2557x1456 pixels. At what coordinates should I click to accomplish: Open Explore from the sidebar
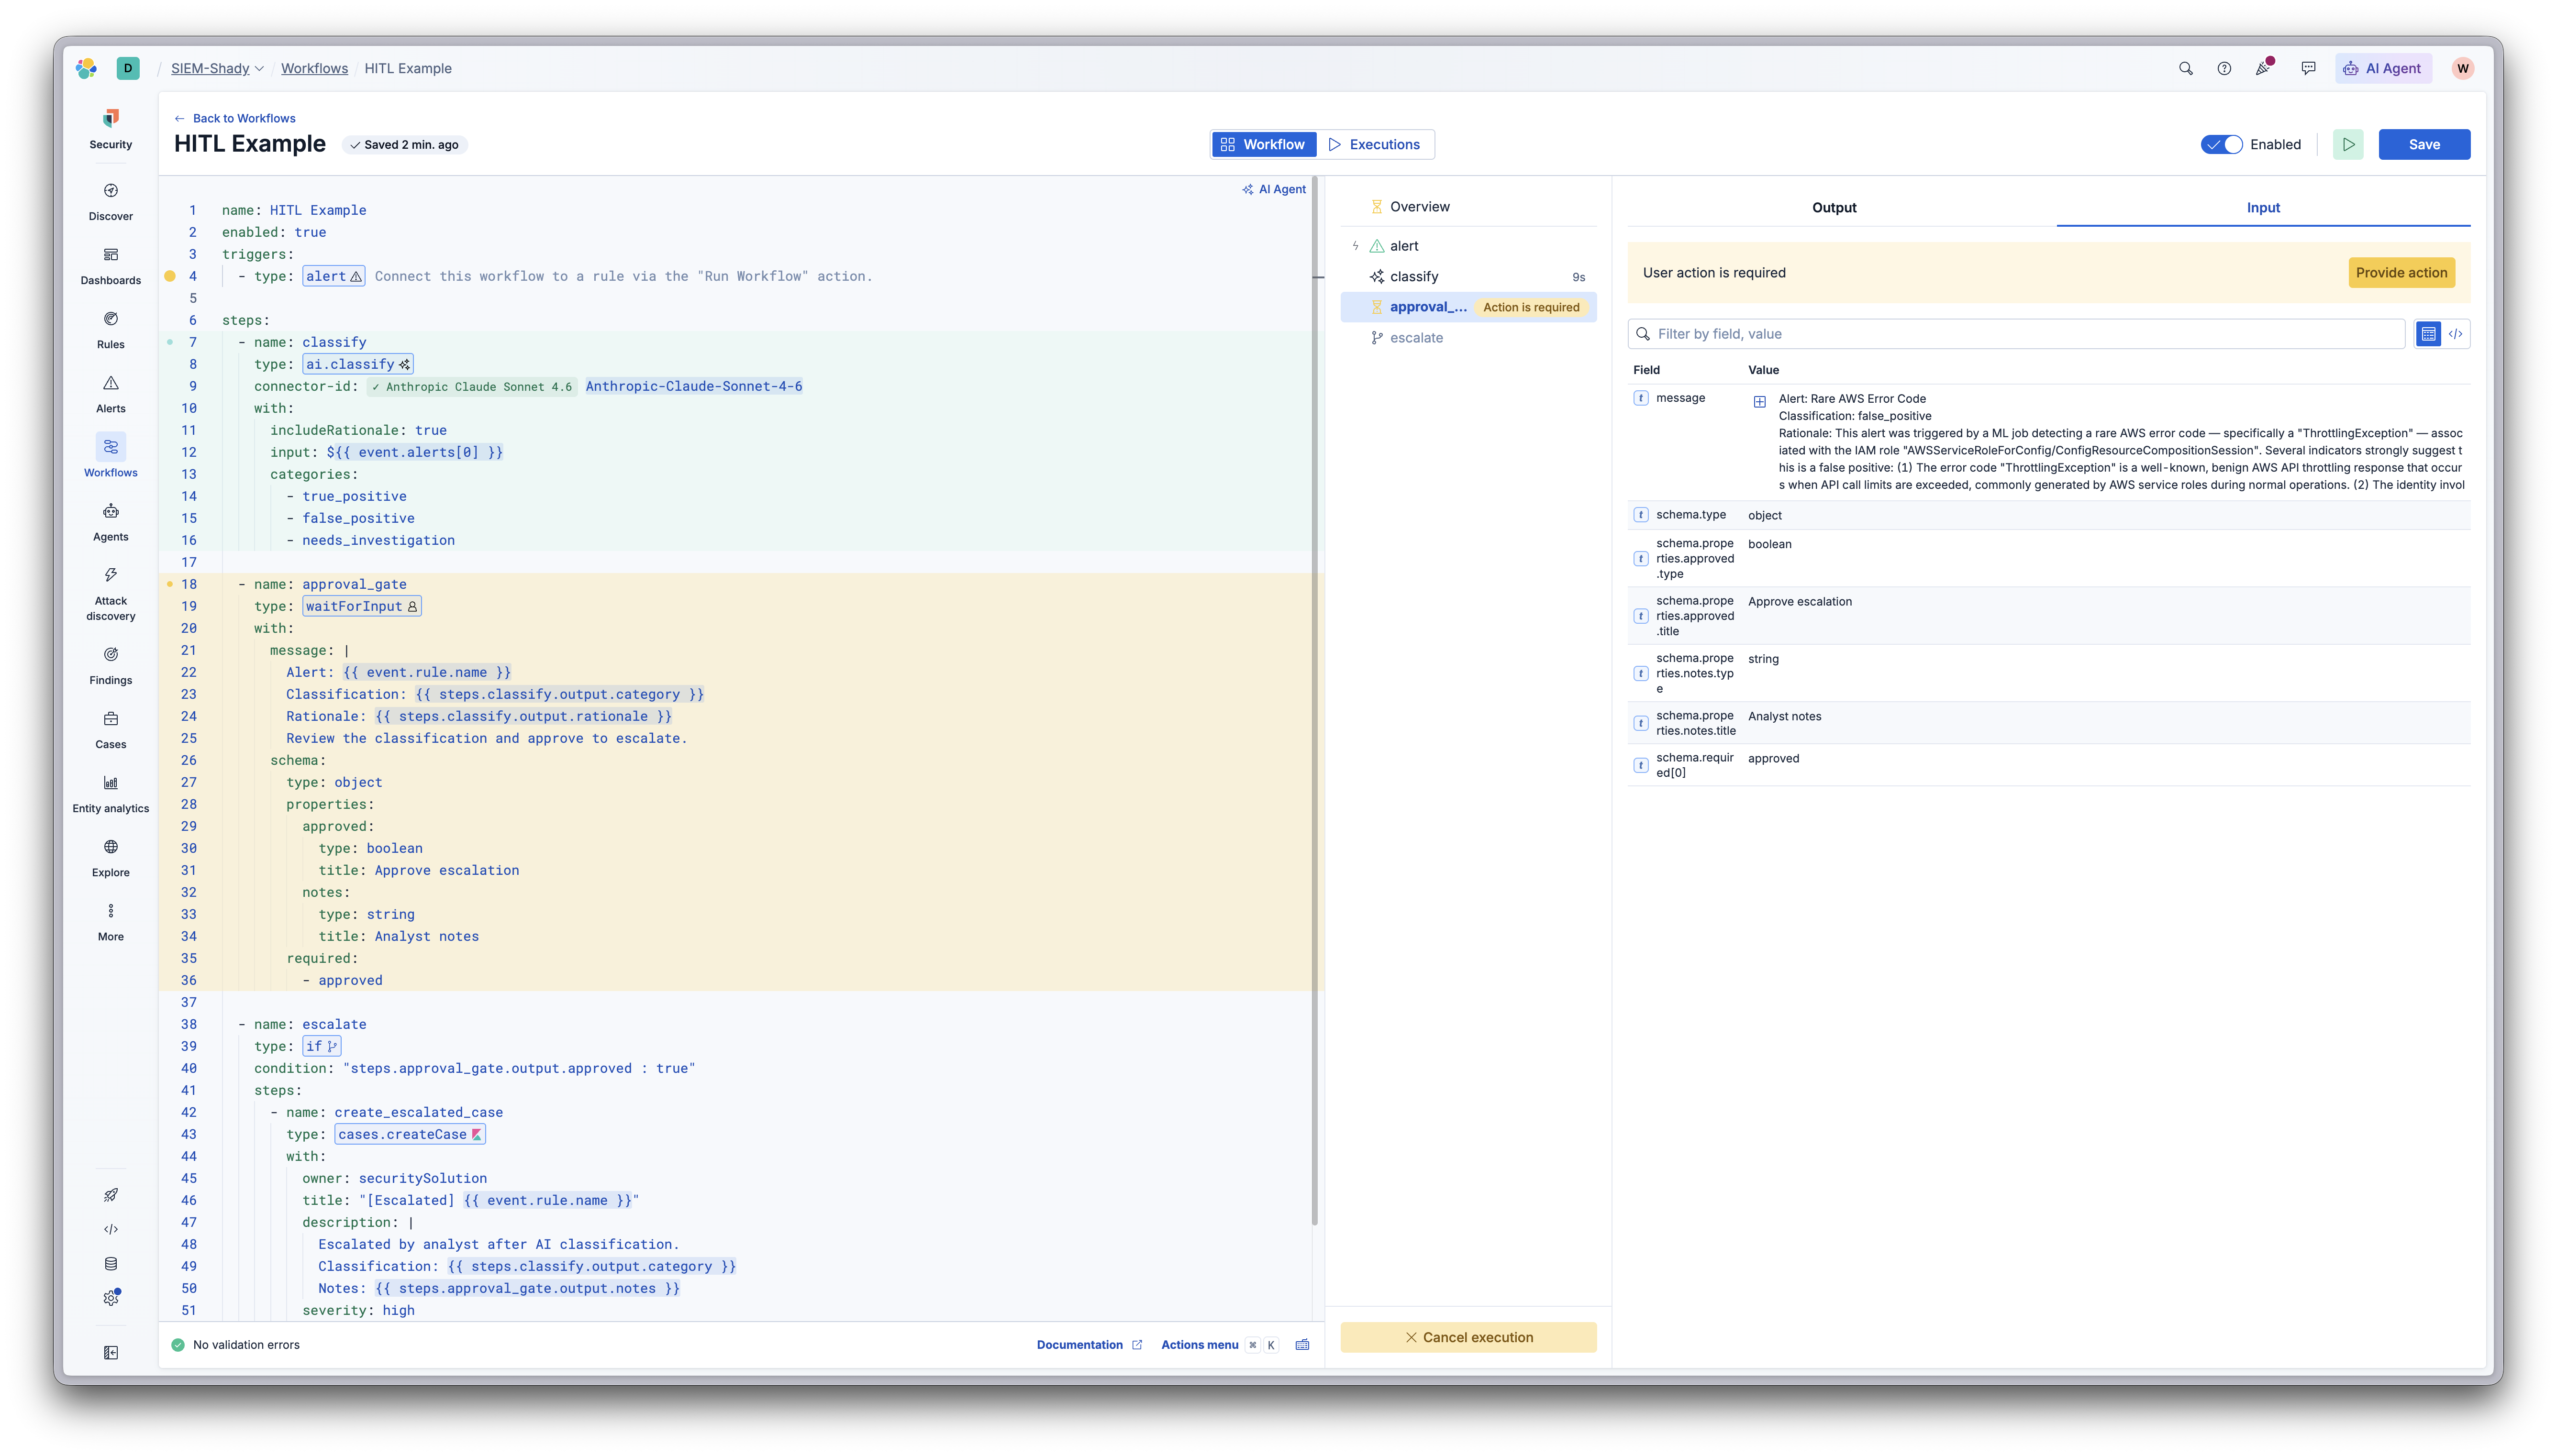click(110, 858)
